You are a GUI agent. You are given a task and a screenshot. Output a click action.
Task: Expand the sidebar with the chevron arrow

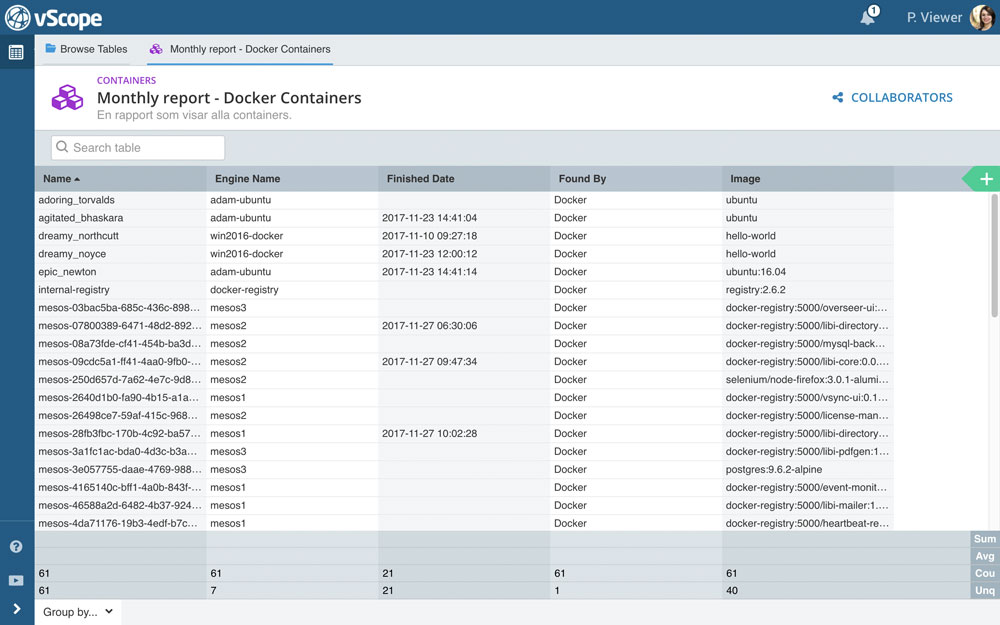17,609
